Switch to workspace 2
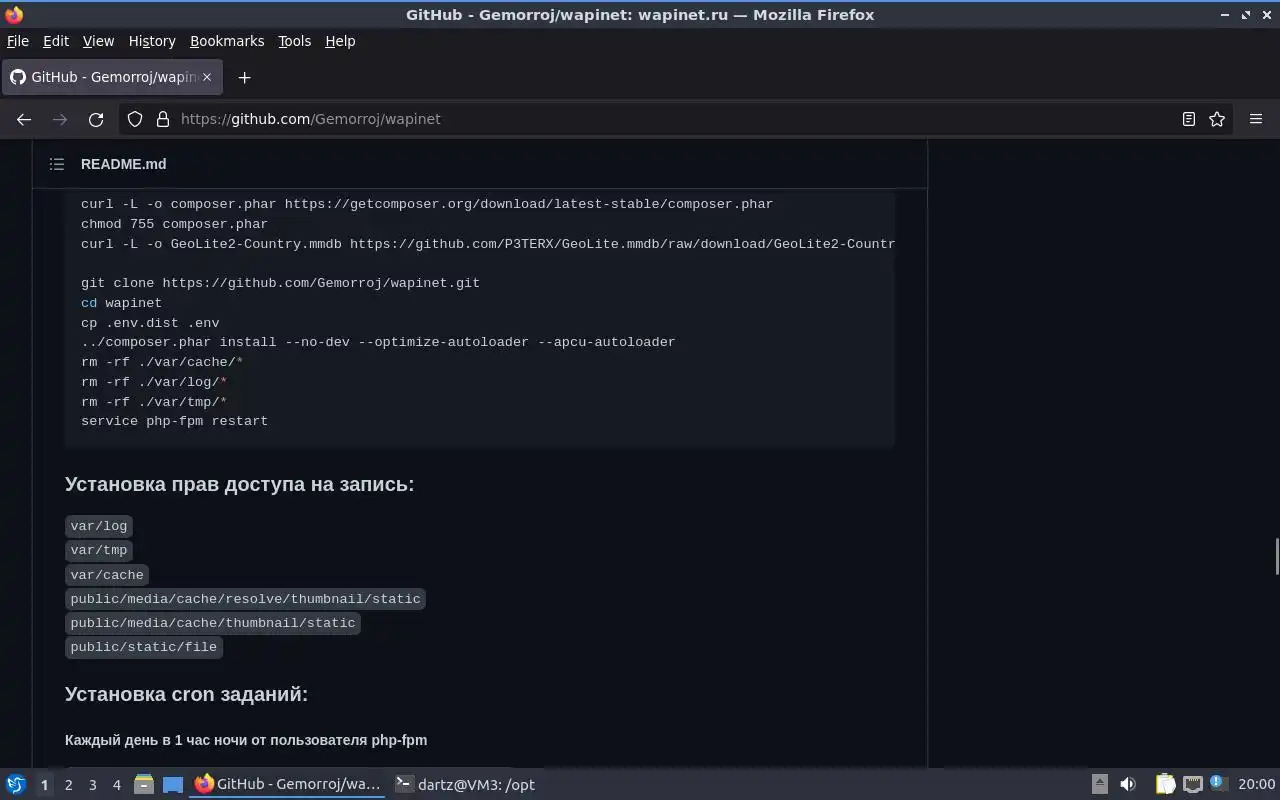1280x800 pixels. (68, 785)
